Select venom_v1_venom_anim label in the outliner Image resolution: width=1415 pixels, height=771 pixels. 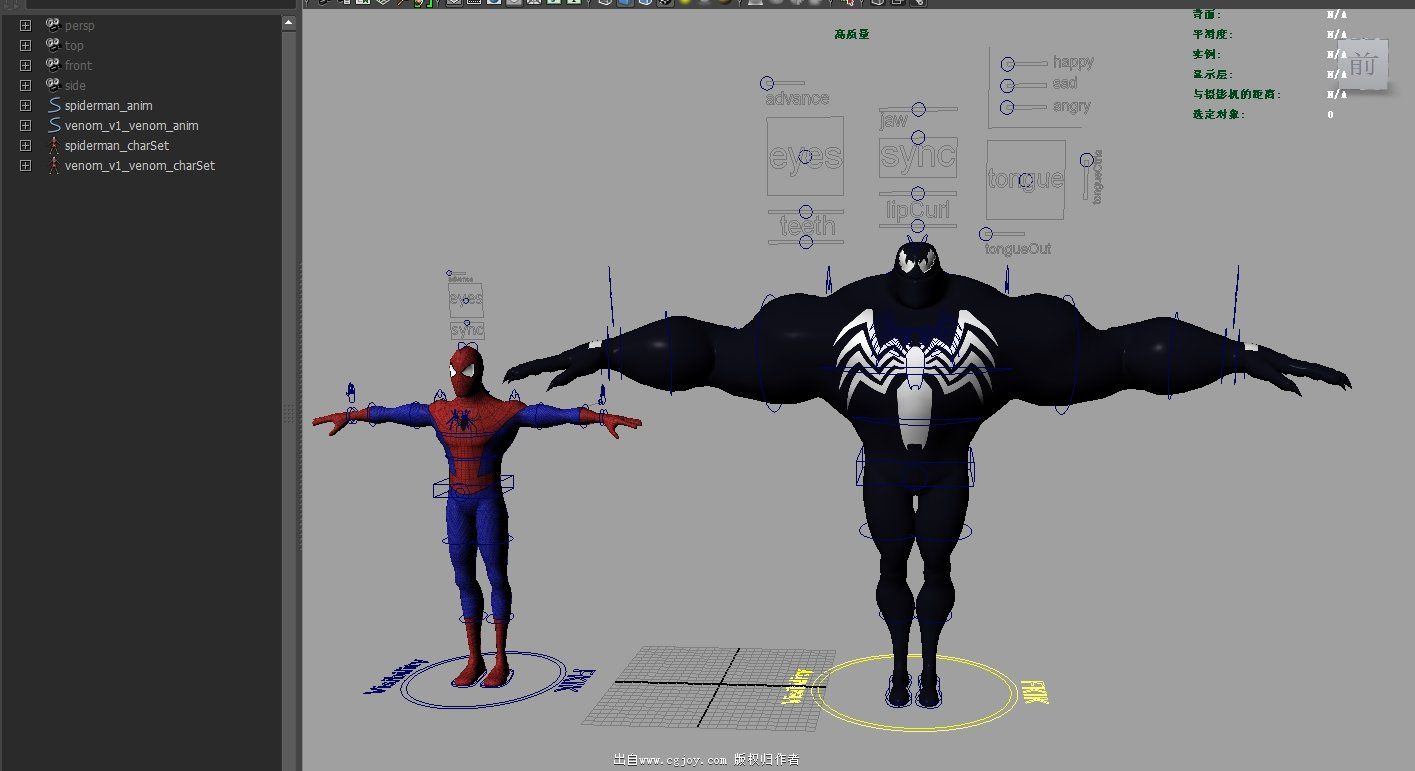coord(132,126)
